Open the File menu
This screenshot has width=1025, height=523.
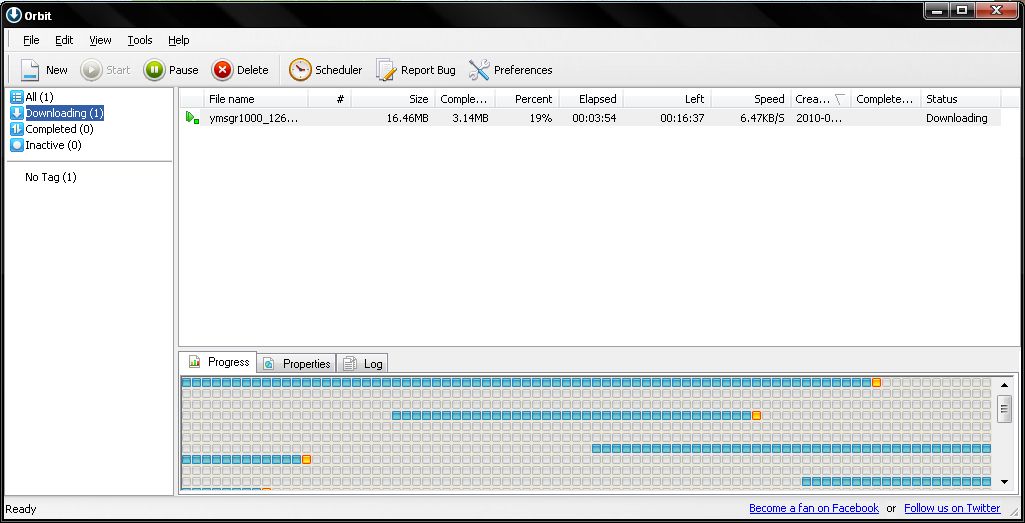31,40
